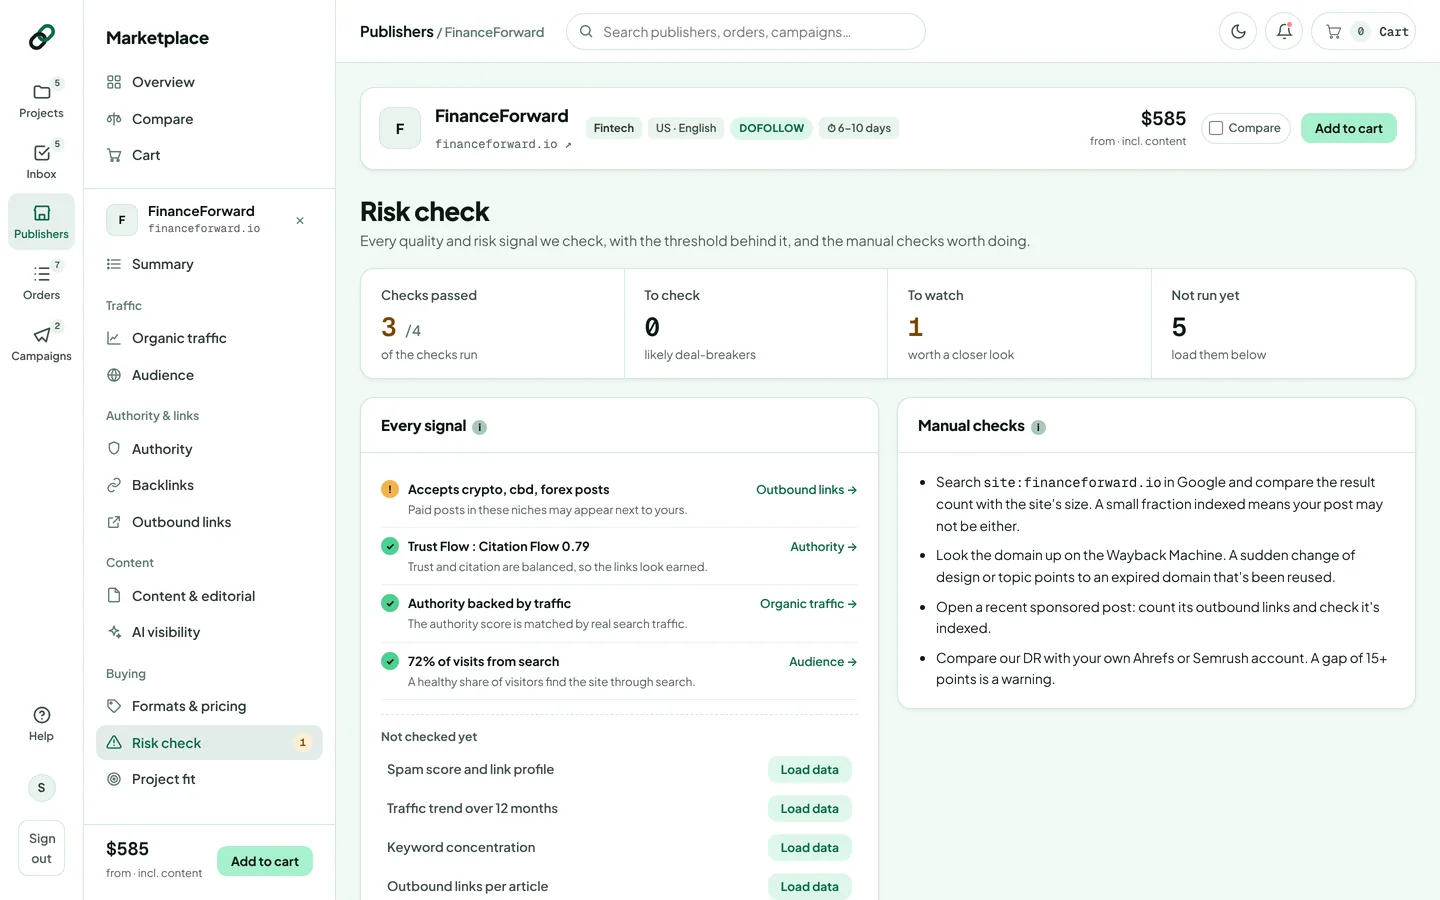Click Add to cart in header card

pyautogui.click(x=1348, y=128)
